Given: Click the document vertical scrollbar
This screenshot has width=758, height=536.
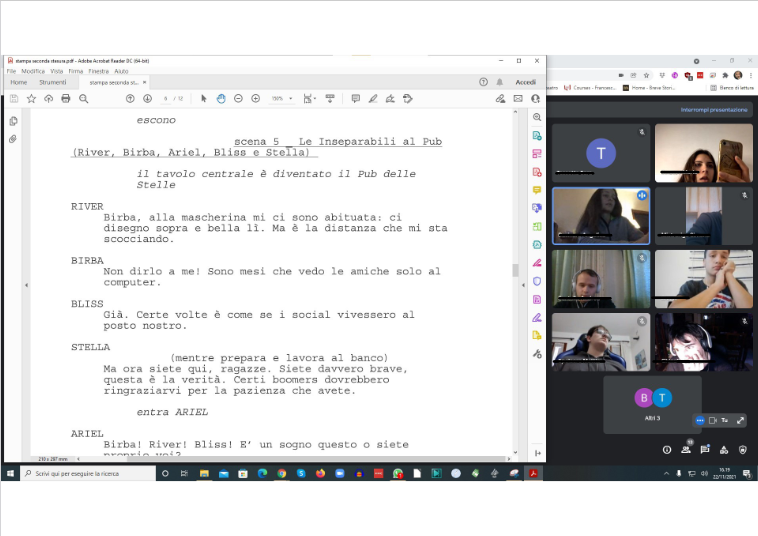Looking at the screenshot, I should tap(515, 269).
